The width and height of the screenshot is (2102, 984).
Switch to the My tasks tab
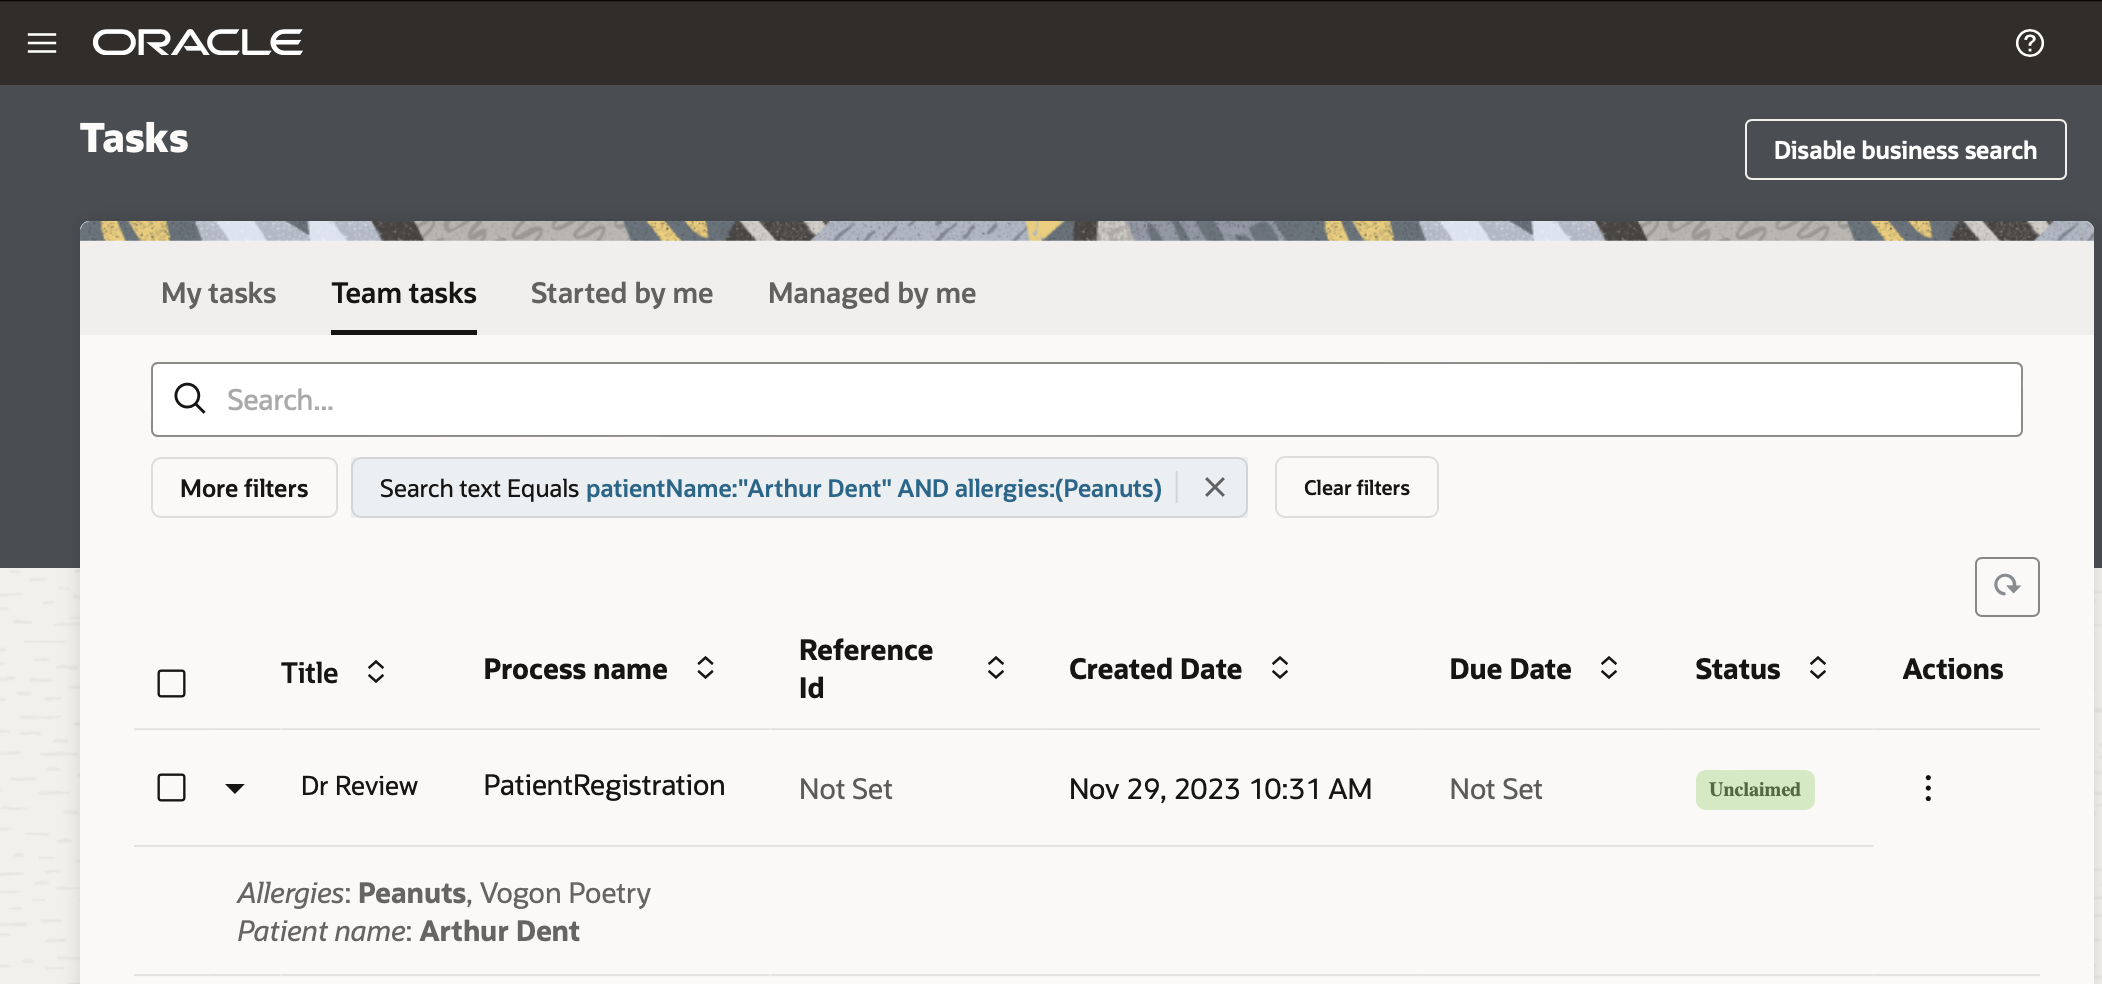click(218, 293)
